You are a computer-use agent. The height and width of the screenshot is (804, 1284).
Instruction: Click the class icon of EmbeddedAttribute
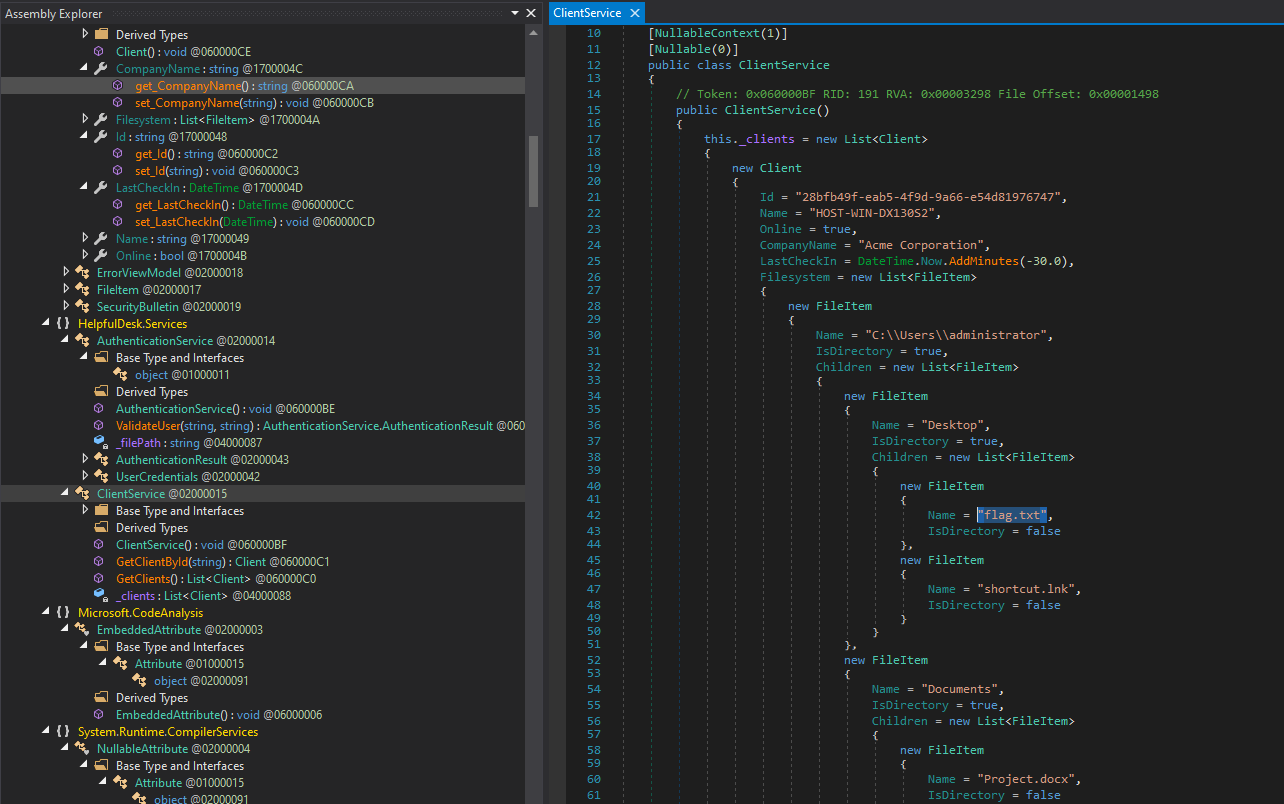click(82, 630)
